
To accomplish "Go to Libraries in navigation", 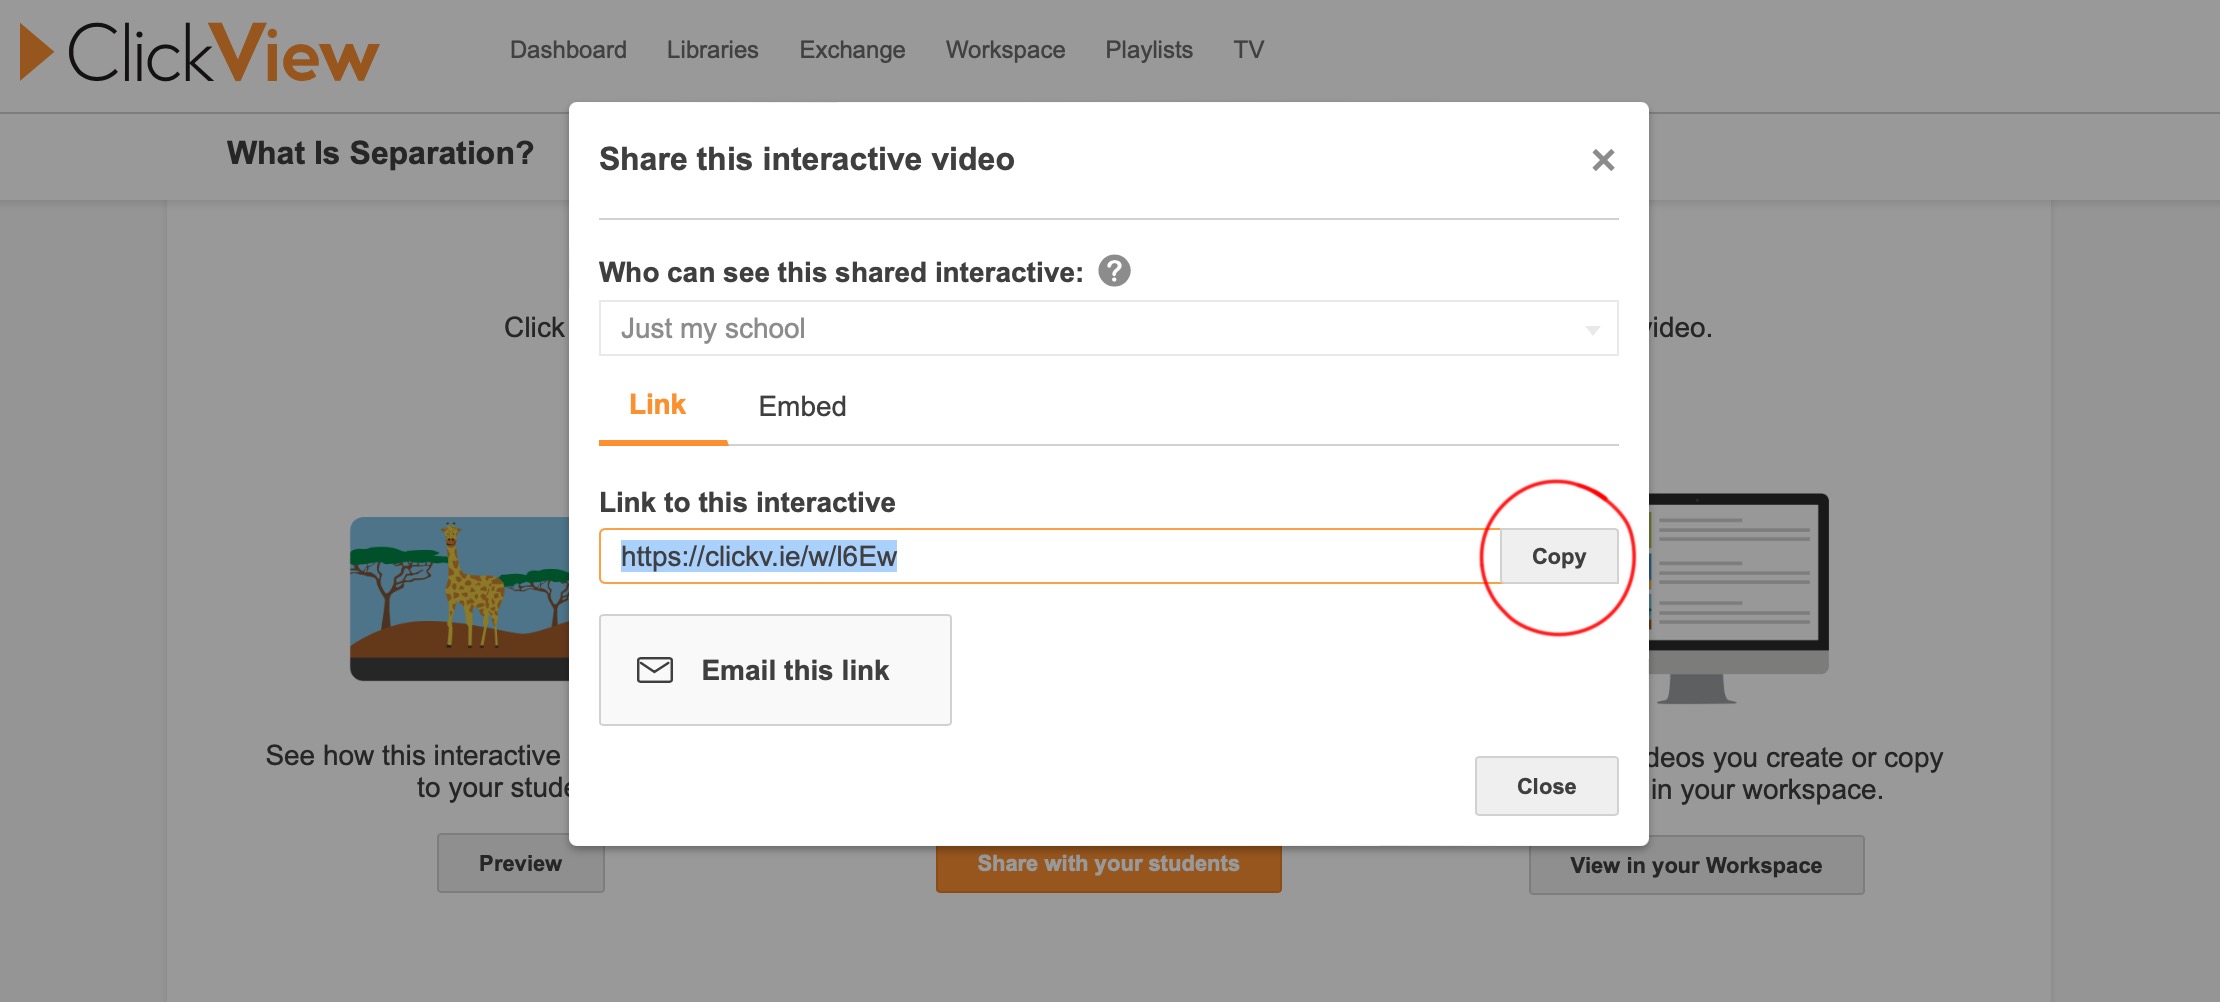I will (712, 50).
